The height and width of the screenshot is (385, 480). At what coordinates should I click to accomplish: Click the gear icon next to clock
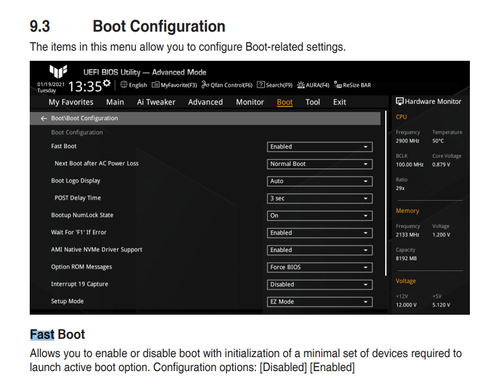[107, 83]
